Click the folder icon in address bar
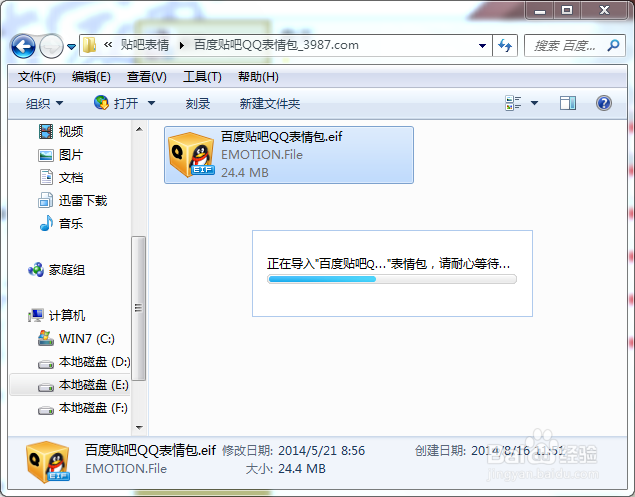The width and height of the screenshot is (635, 497). coord(89,45)
